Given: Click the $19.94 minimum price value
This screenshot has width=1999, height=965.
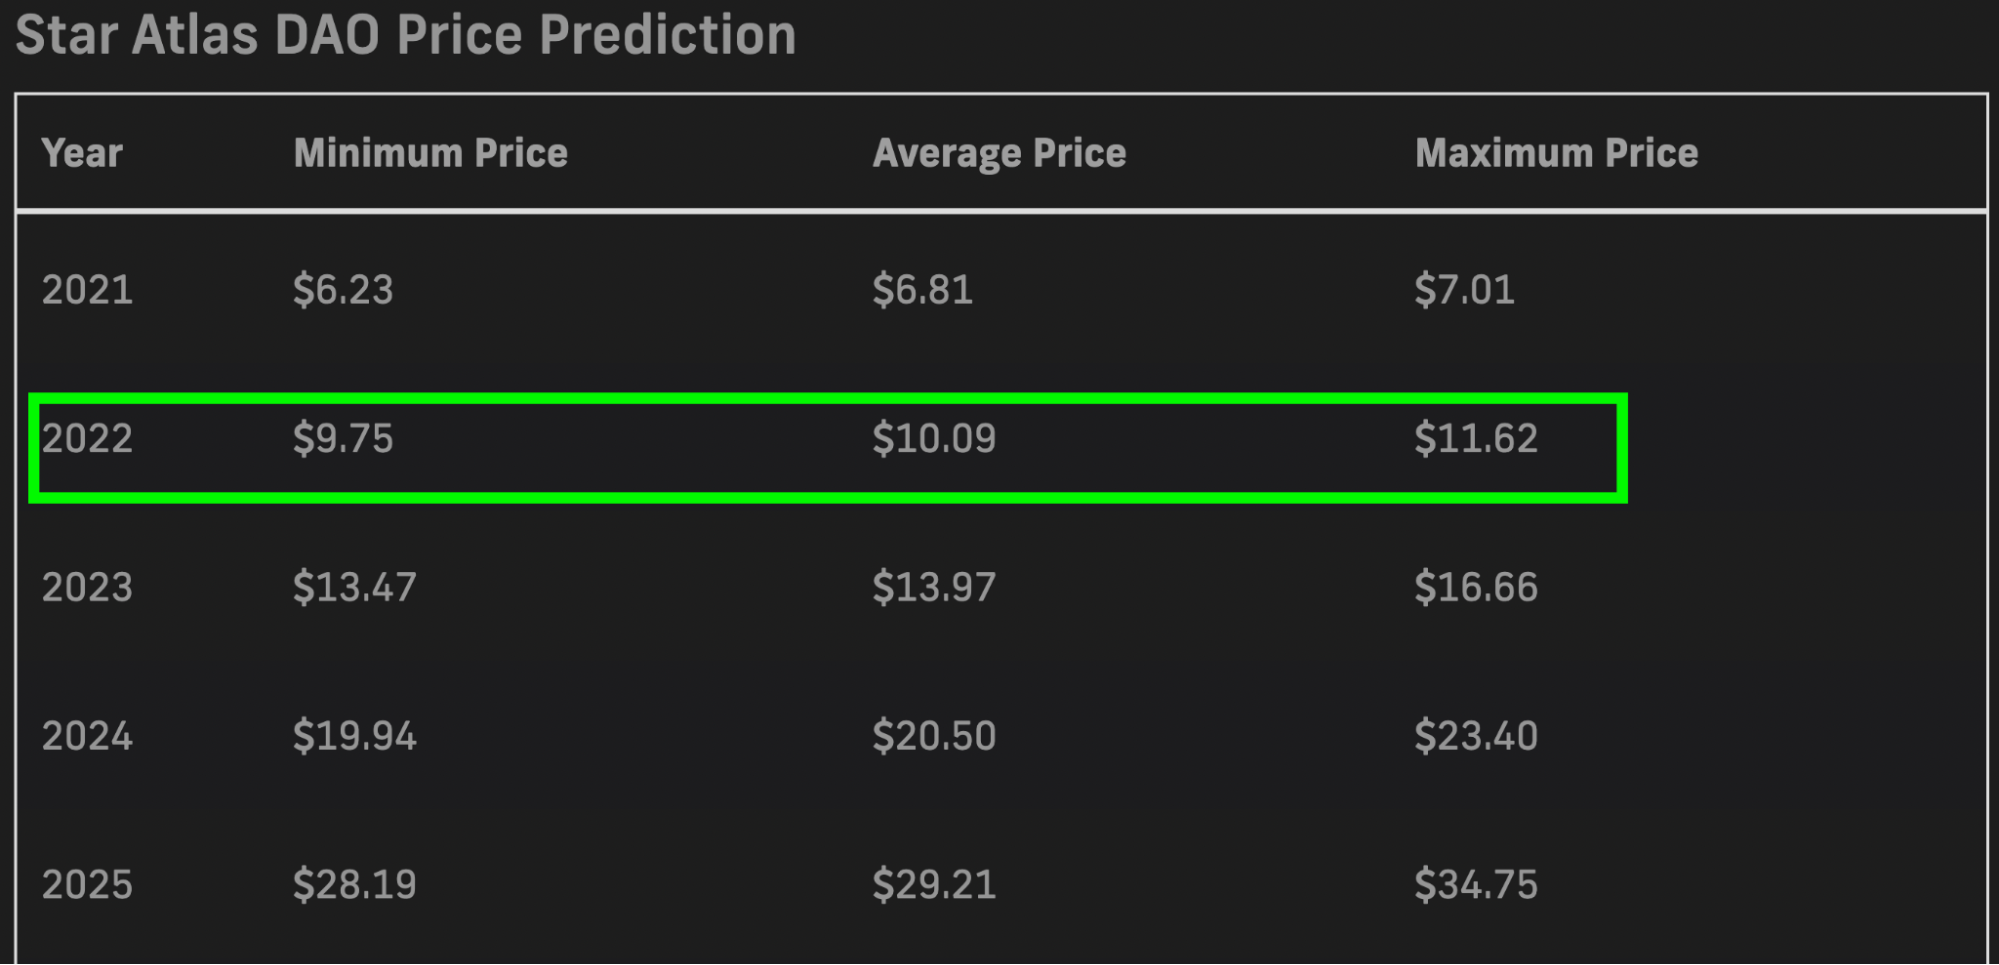Looking at the screenshot, I should click(x=354, y=736).
